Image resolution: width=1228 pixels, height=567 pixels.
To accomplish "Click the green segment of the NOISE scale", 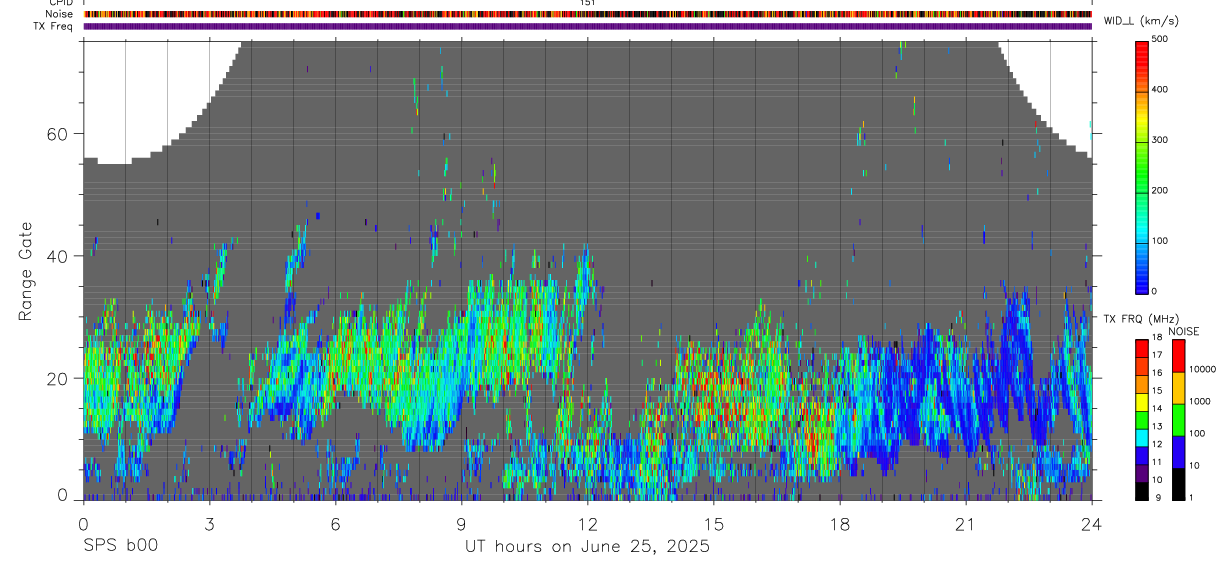I will tap(1179, 419).
